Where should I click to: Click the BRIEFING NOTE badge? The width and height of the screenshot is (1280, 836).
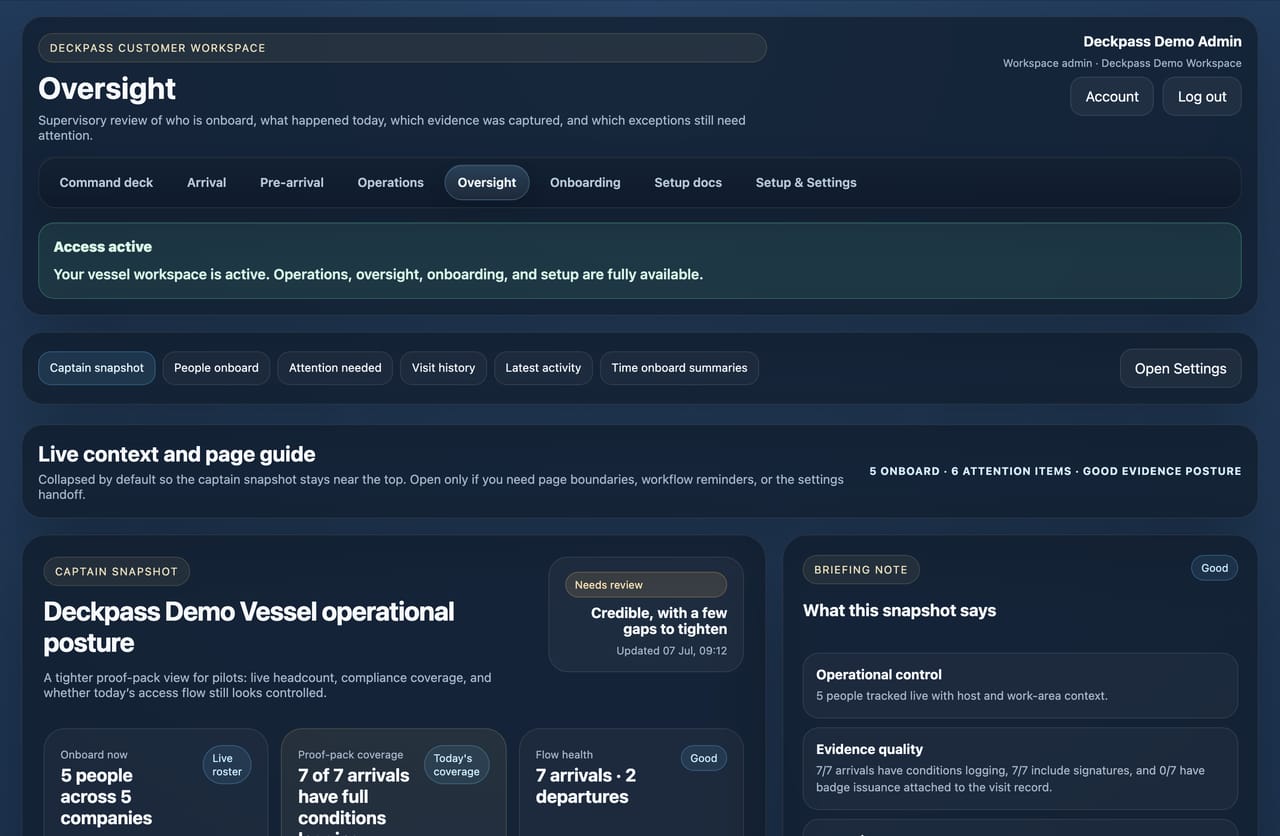coord(861,570)
